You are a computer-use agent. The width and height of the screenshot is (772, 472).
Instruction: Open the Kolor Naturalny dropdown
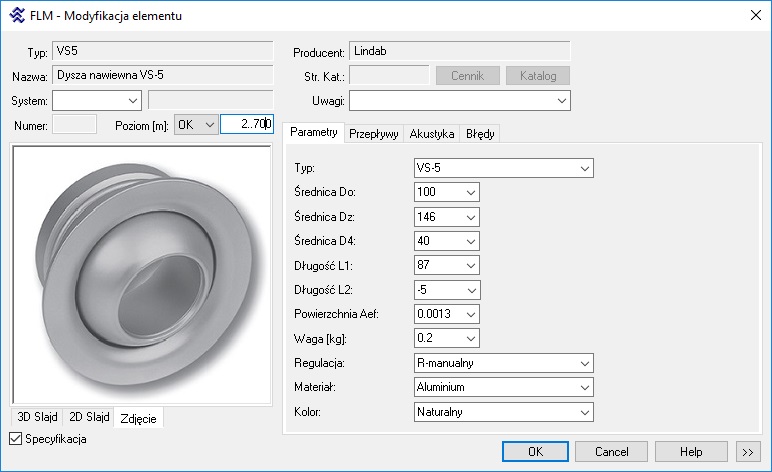pos(504,412)
